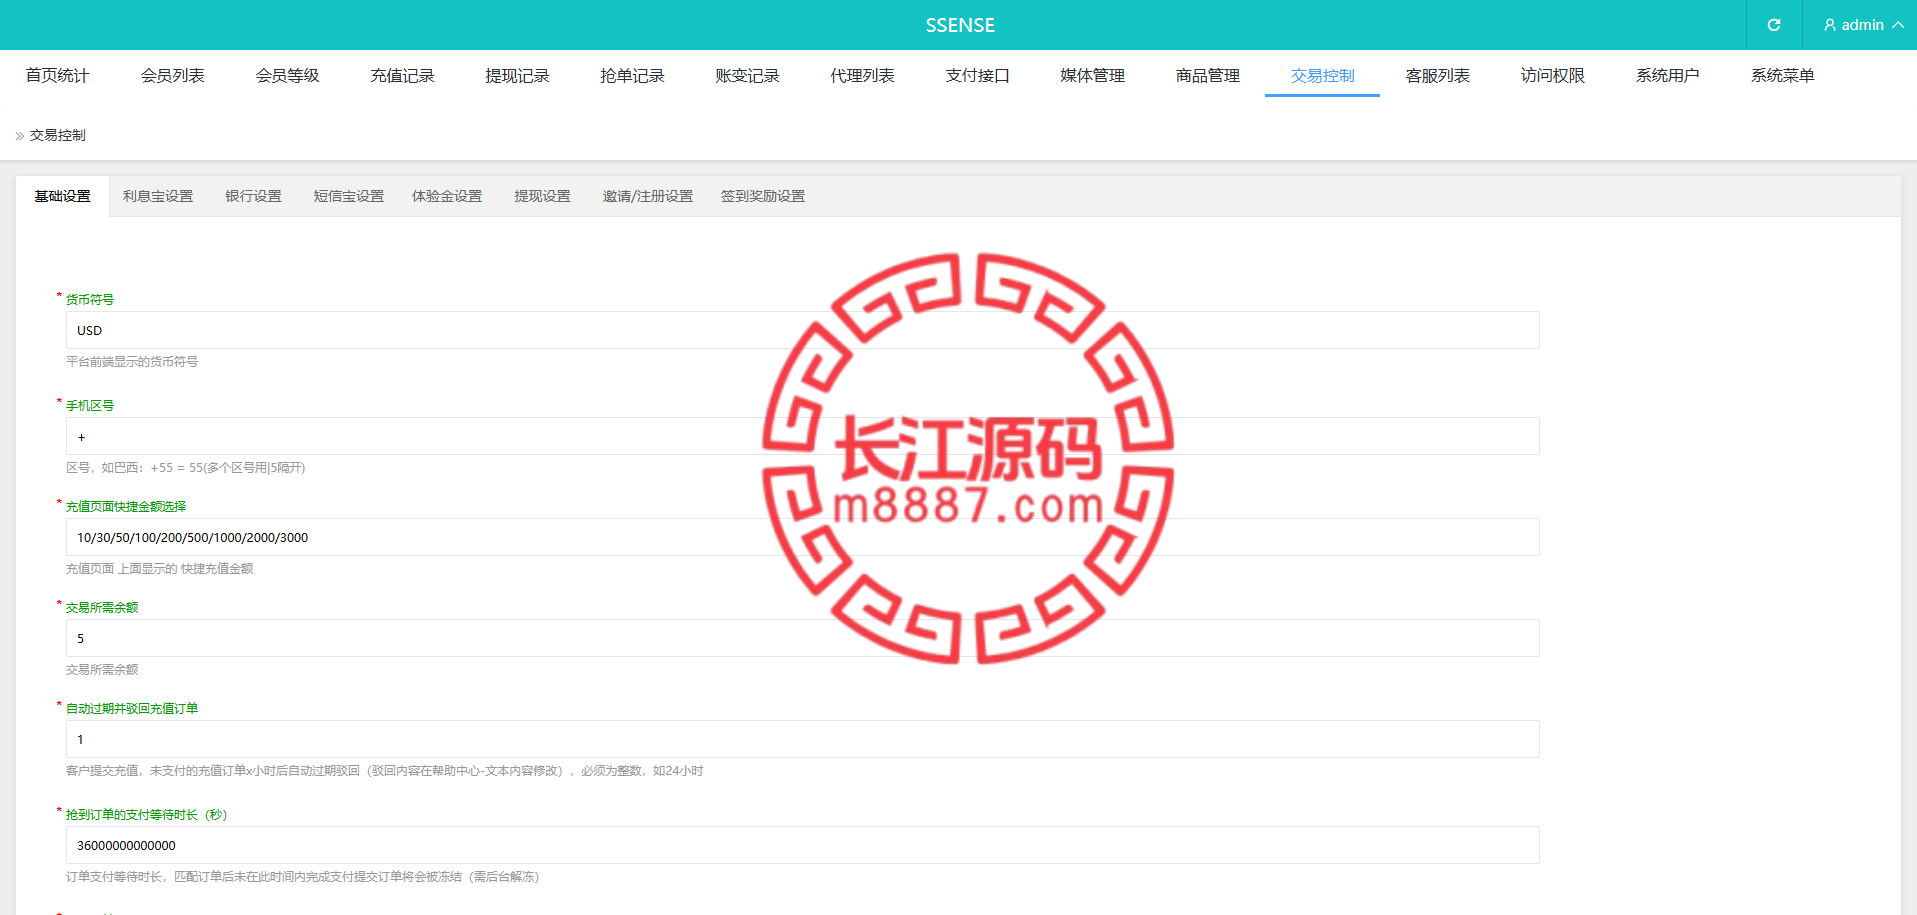
Task: Switch to 体验金设置 tab
Action: (447, 197)
